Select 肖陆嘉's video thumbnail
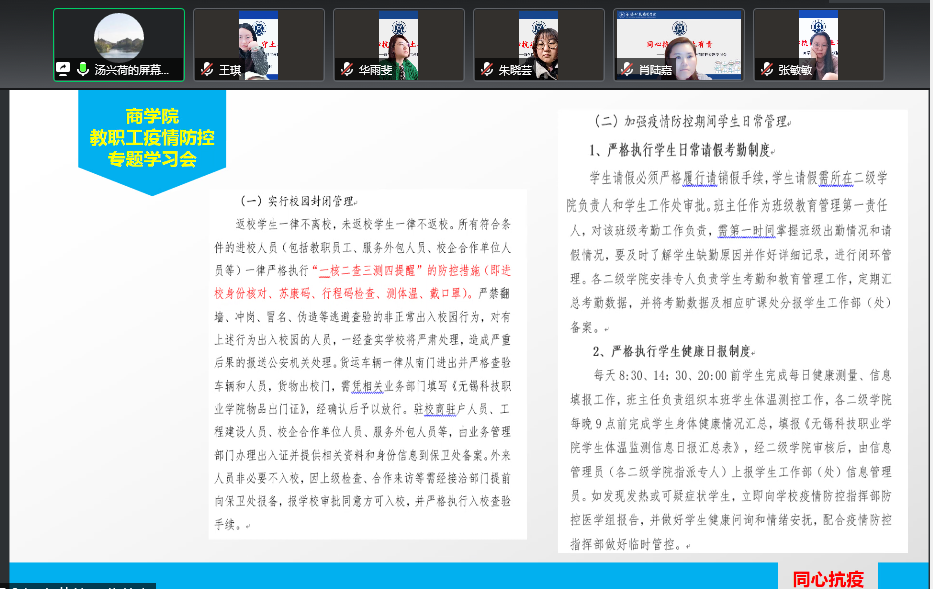The height and width of the screenshot is (589, 933). (678, 38)
